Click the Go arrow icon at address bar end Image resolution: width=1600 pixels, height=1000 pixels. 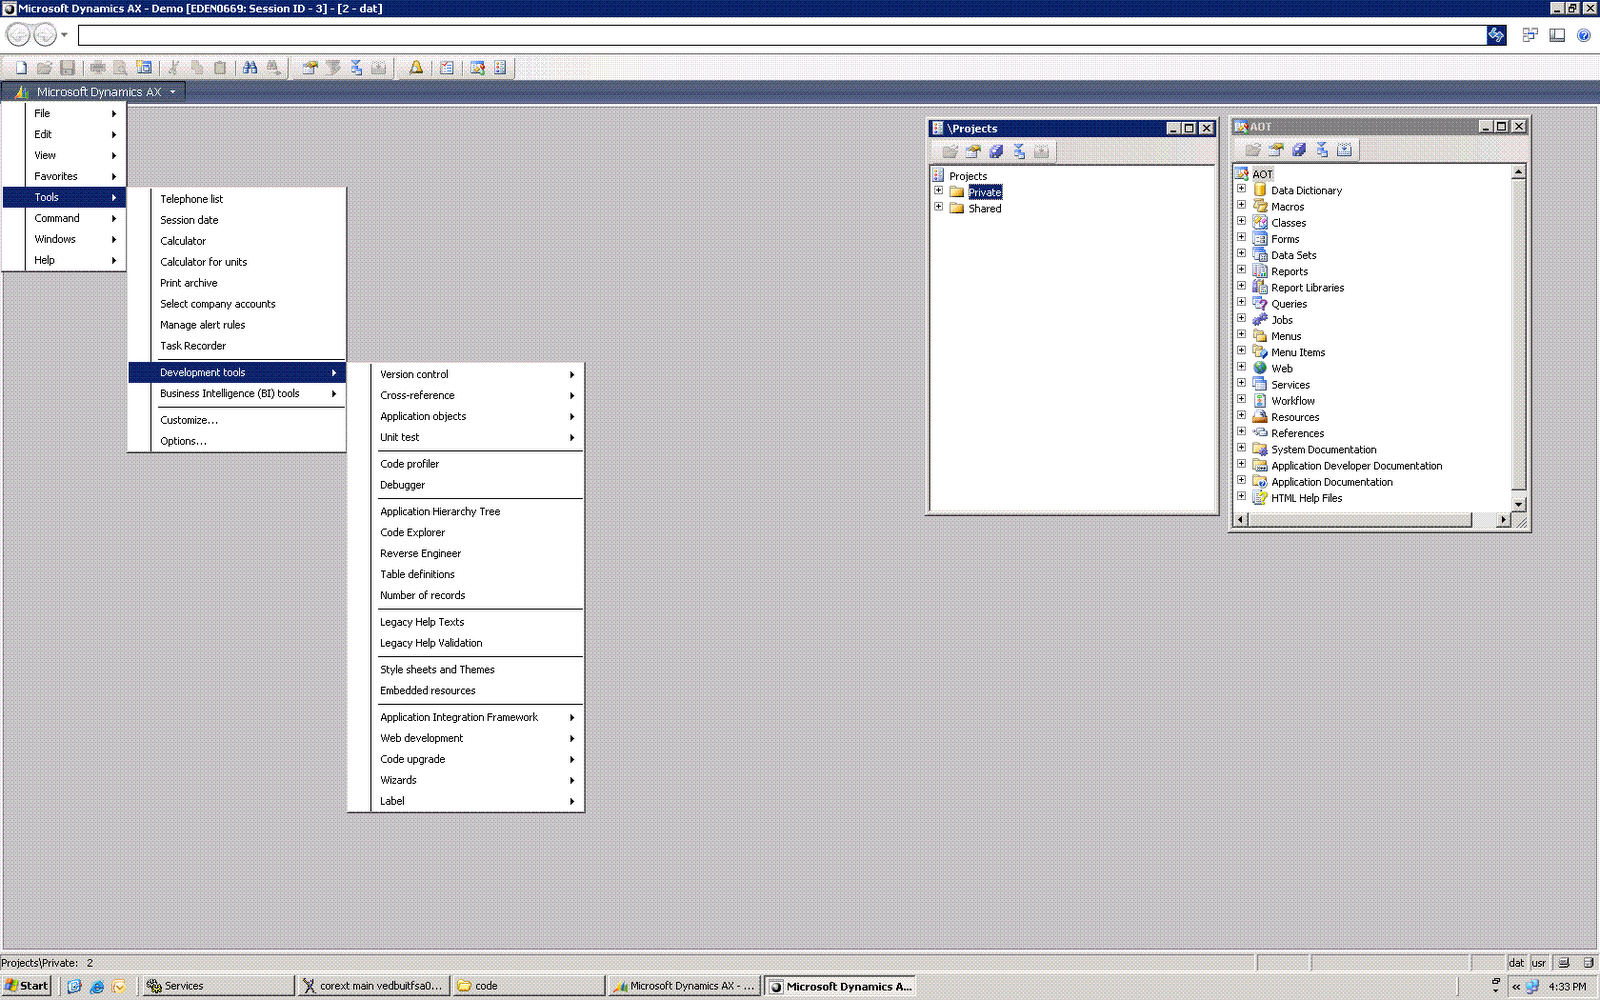[x=1496, y=35]
